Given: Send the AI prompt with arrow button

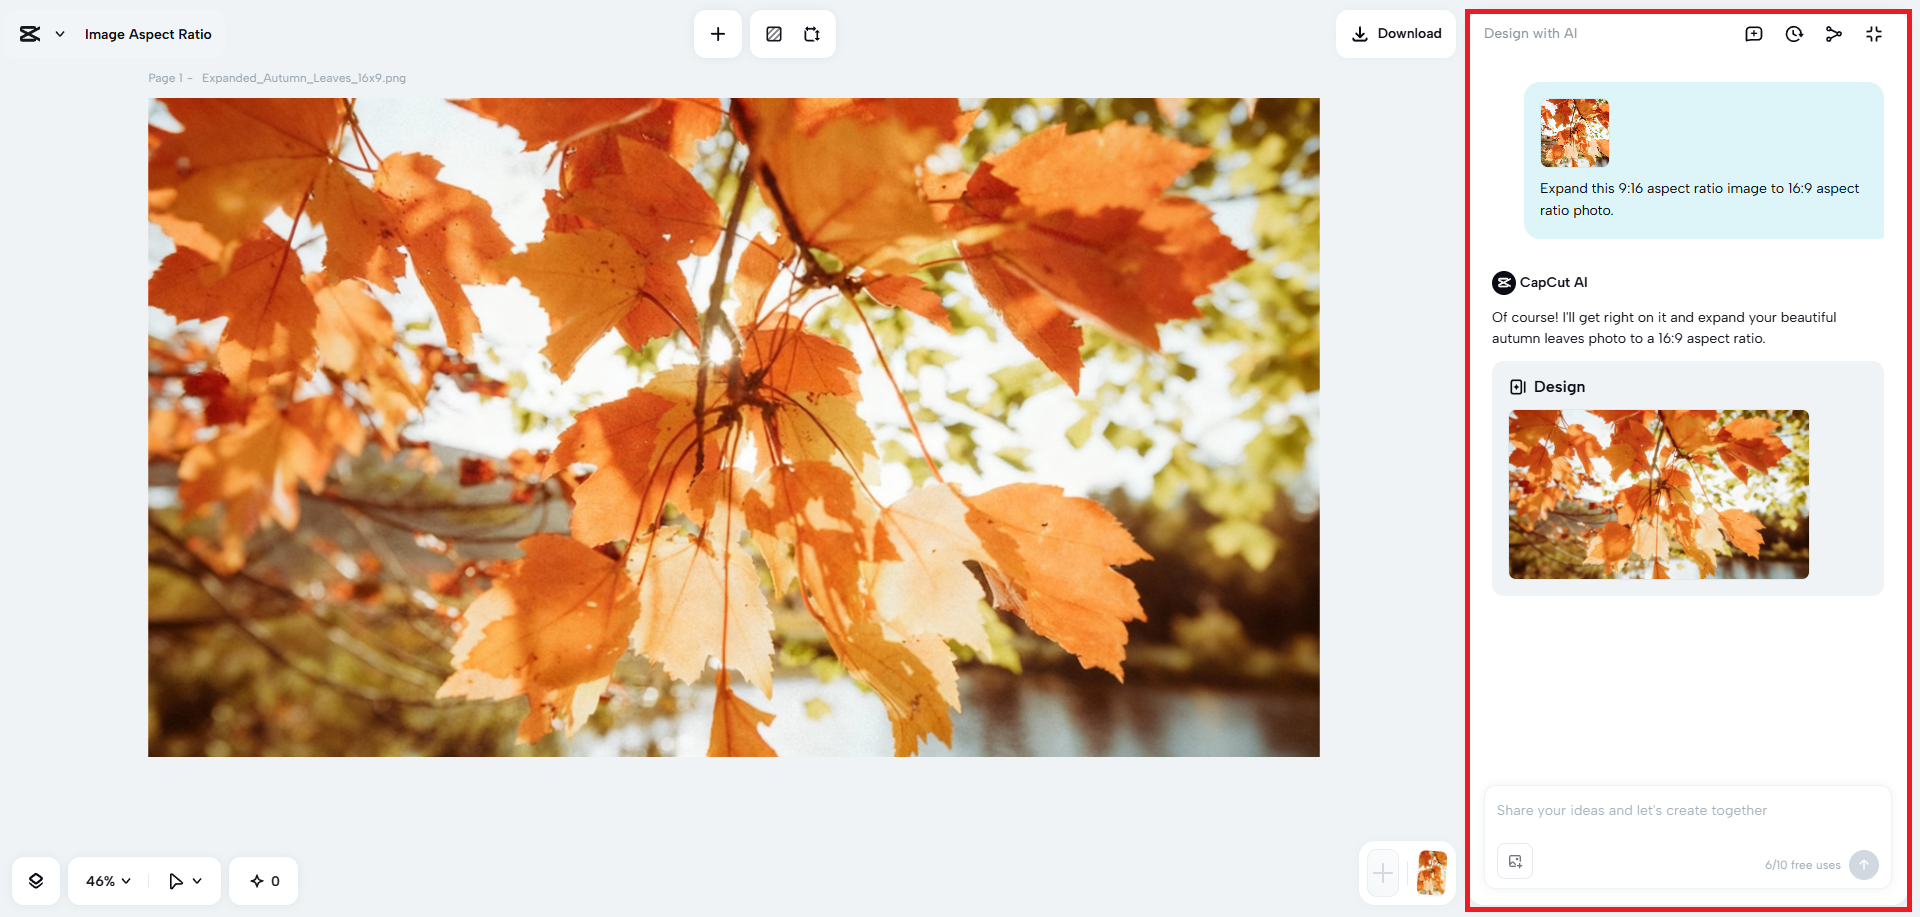Looking at the screenshot, I should (1863, 865).
